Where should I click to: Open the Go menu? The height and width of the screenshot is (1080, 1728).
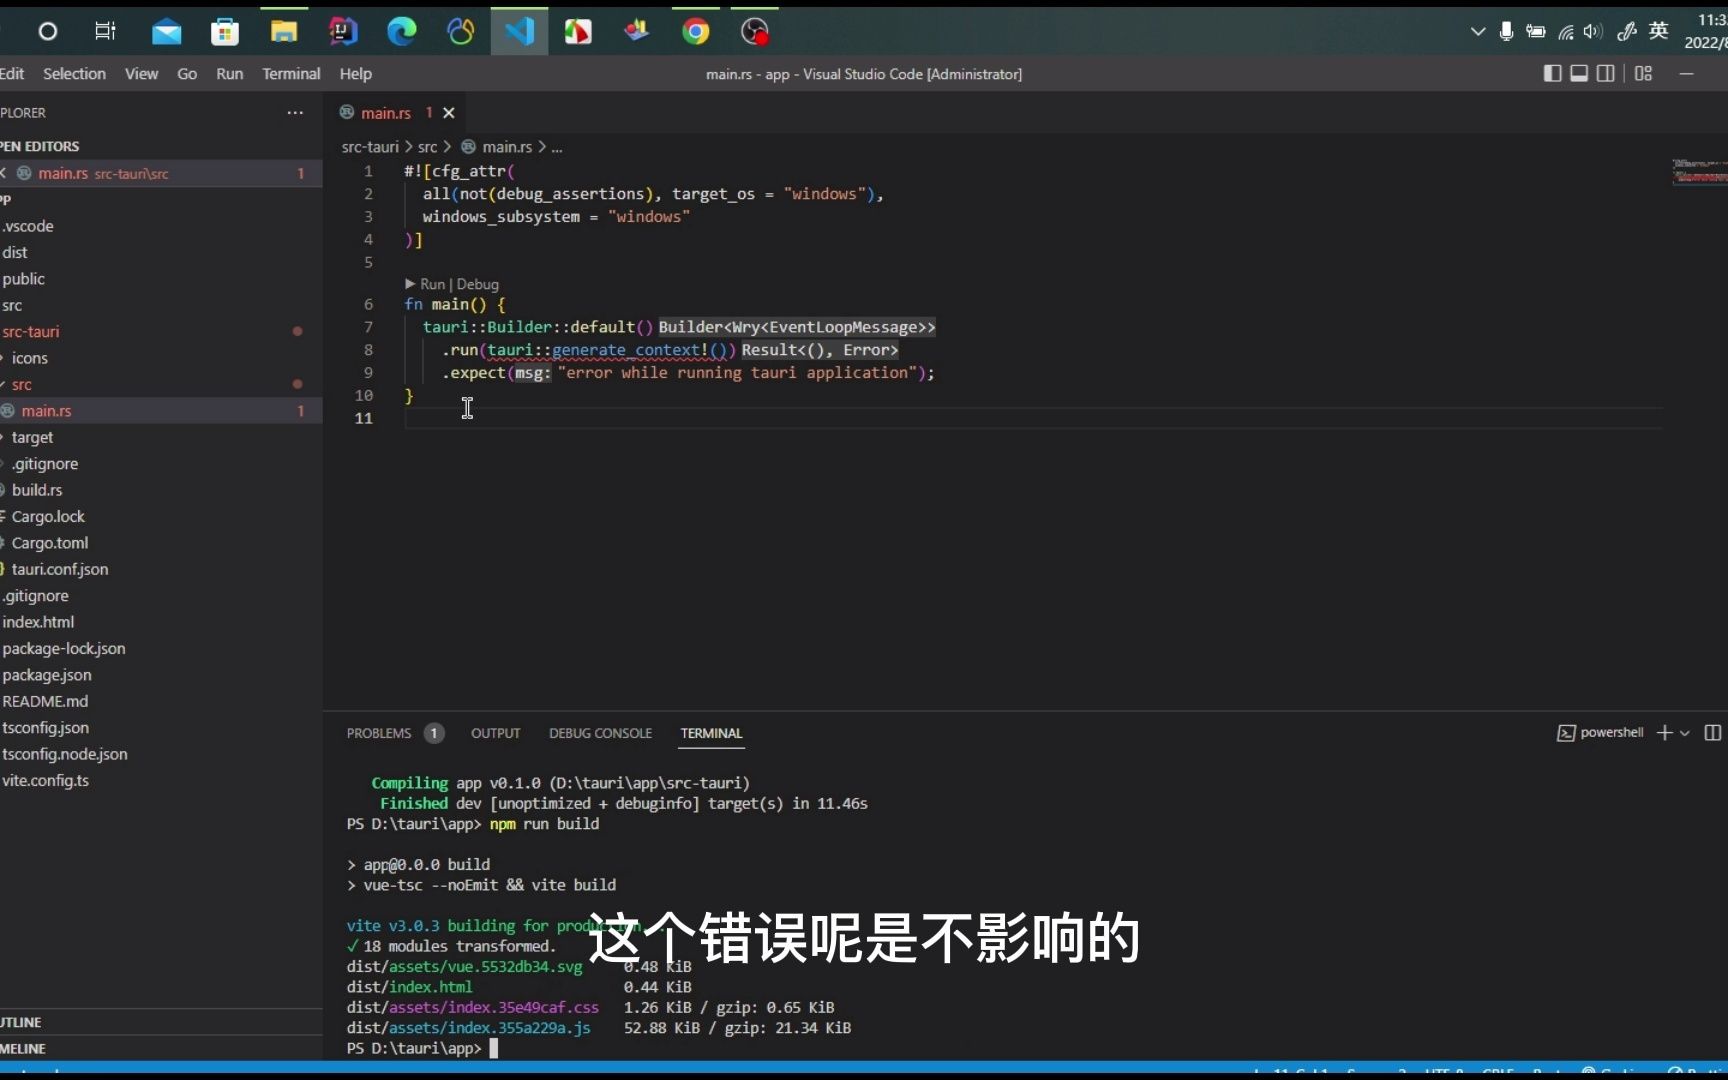click(x=187, y=73)
